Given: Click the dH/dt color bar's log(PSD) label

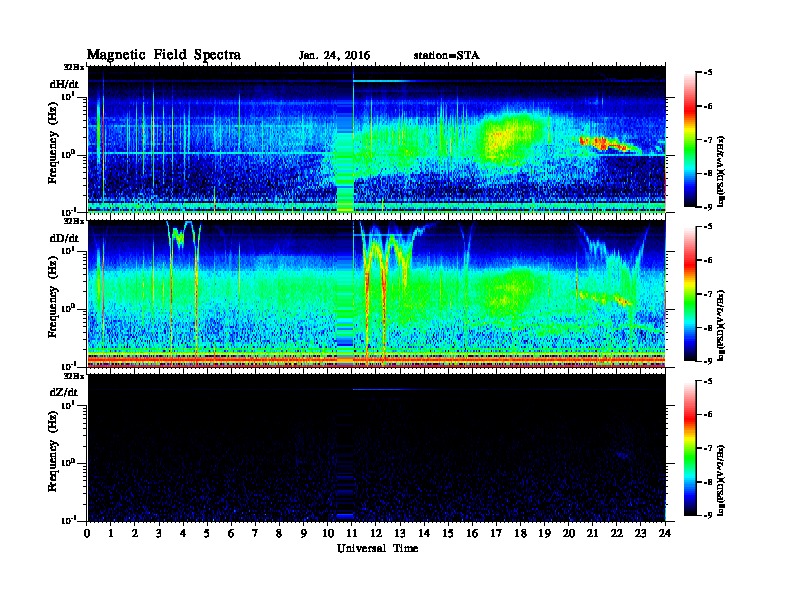Looking at the screenshot, I should point(721,171).
